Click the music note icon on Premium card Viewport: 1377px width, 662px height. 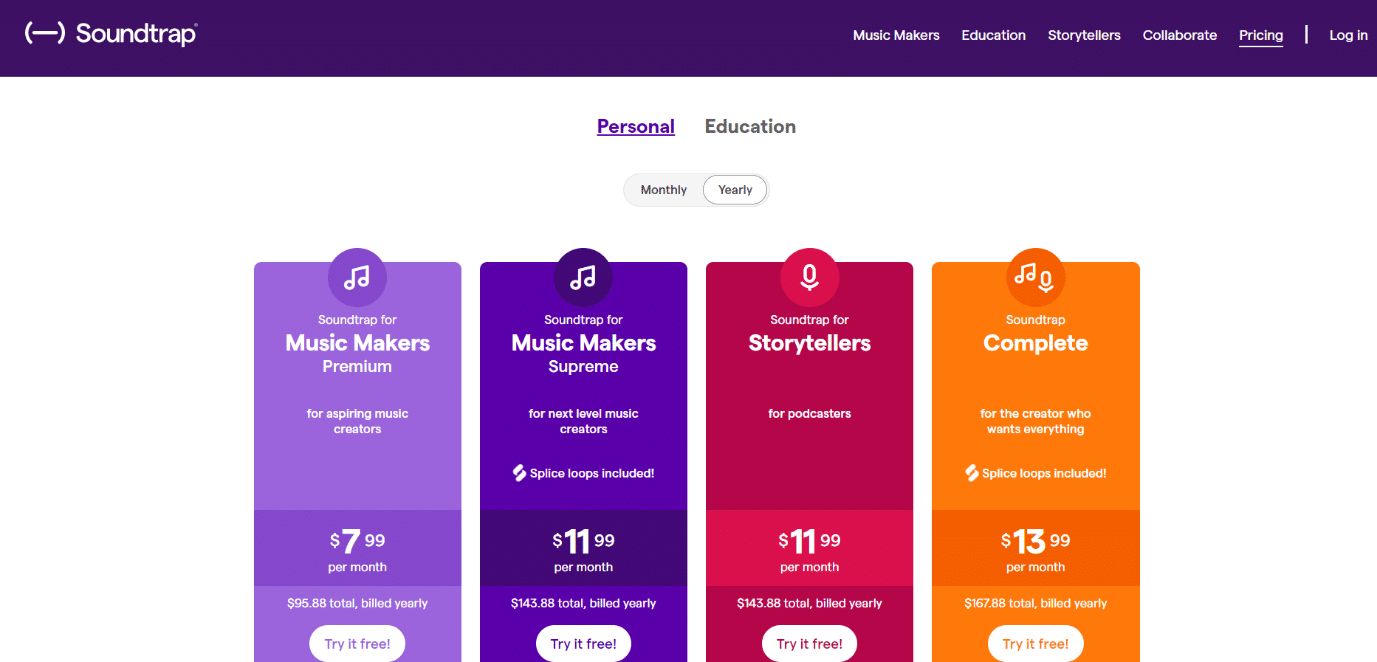[357, 277]
